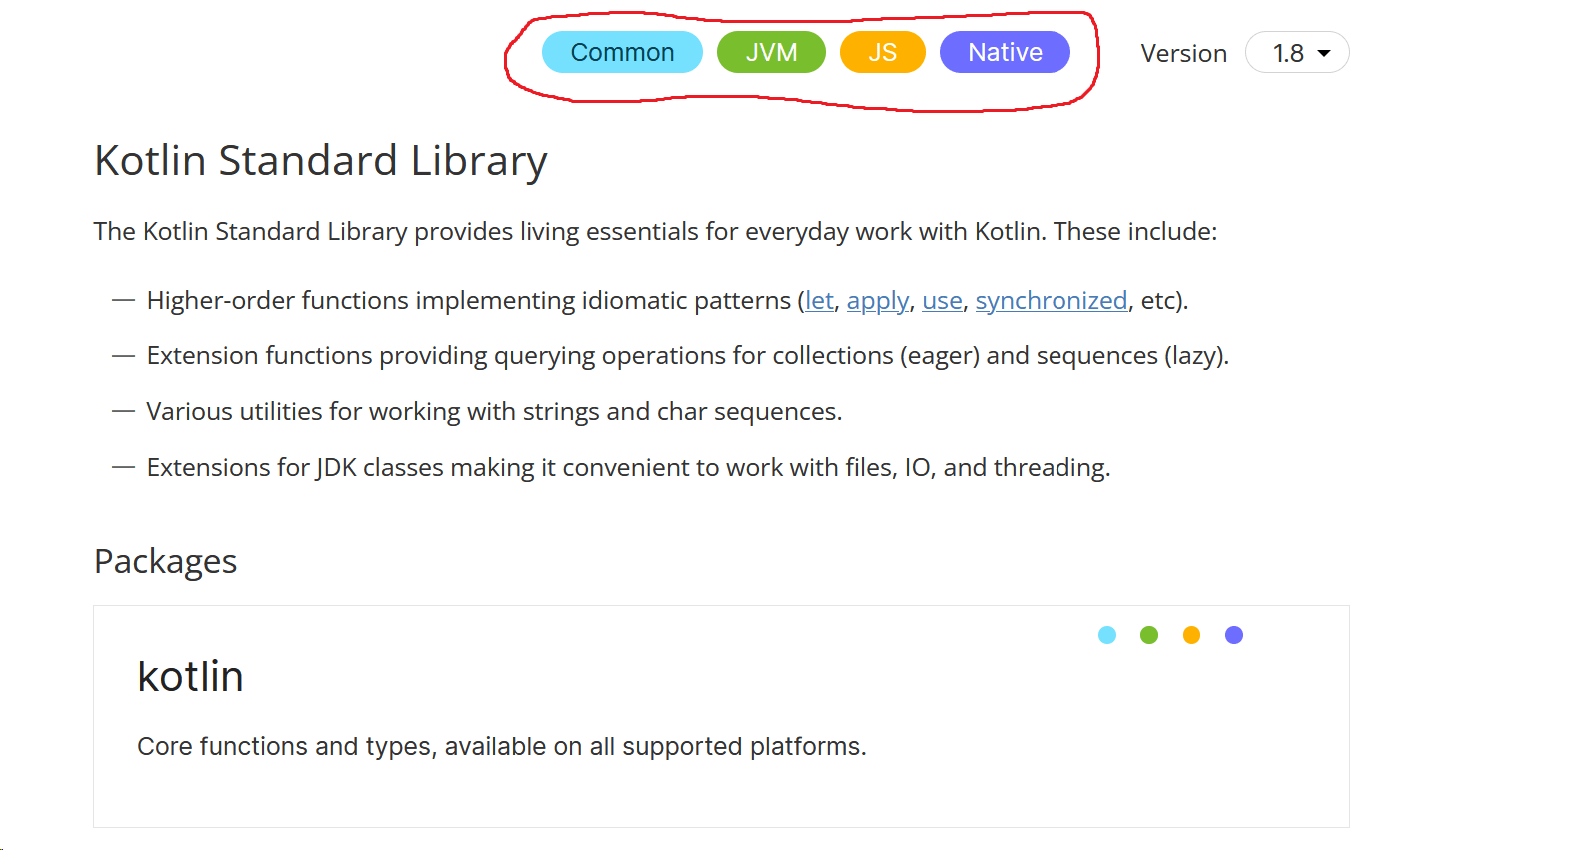Screen dimensions: 1587x850
Task: Click the orange JS platform dot
Action: tap(1191, 634)
